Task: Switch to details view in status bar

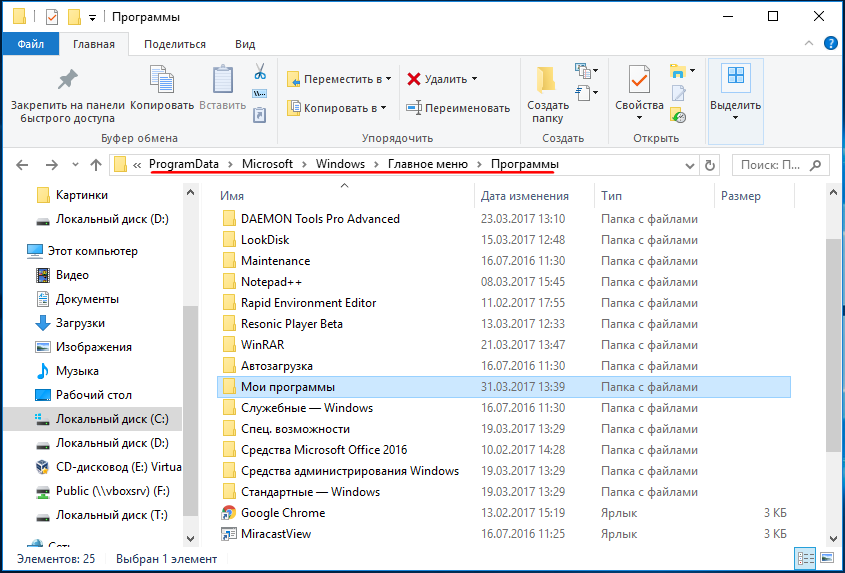Action: point(806,557)
